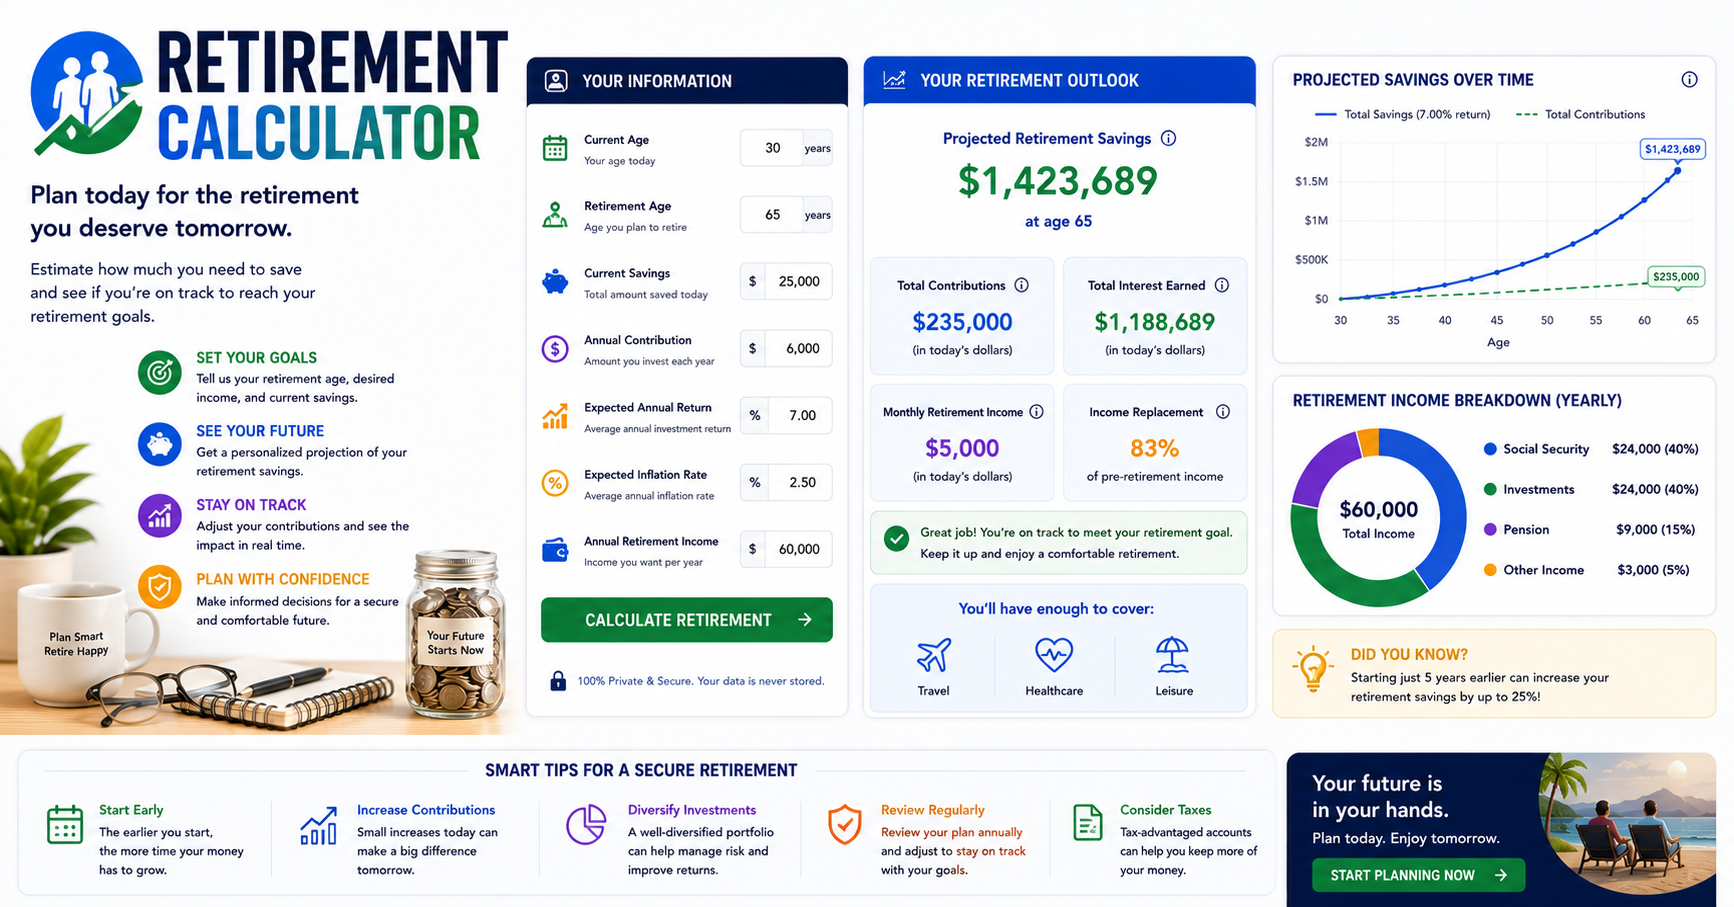Image resolution: width=1734 pixels, height=907 pixels.
Task: Click the Expected Inflation Rate percent icon
Action: pyautogui.click(x=555, y=483)
